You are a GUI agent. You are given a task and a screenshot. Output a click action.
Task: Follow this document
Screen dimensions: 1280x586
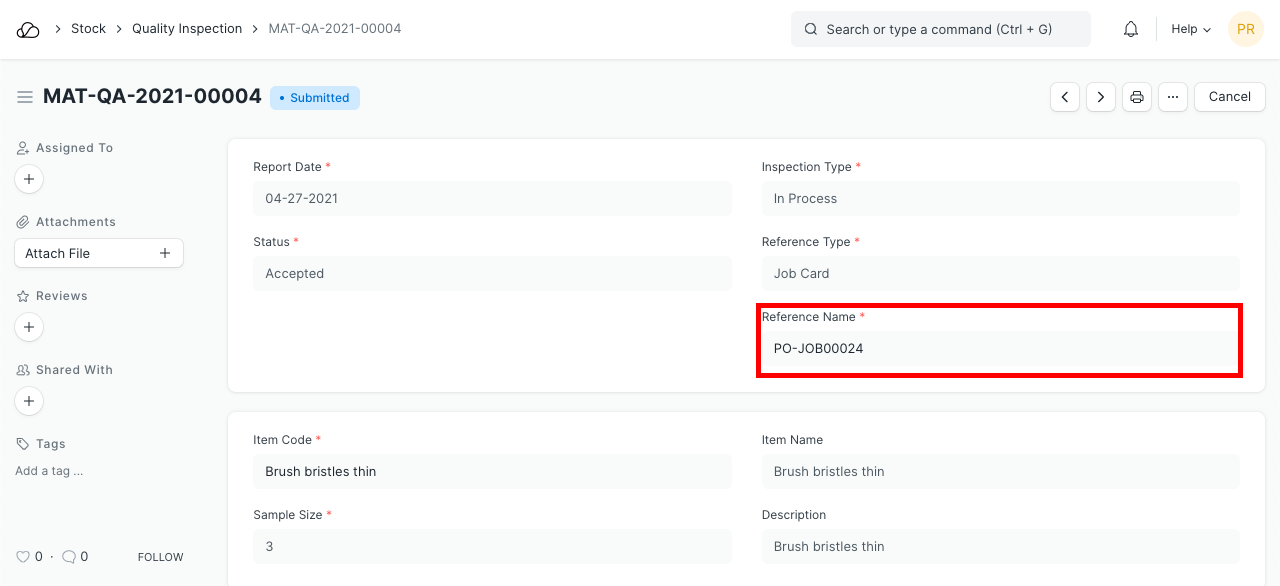[160, 557]
